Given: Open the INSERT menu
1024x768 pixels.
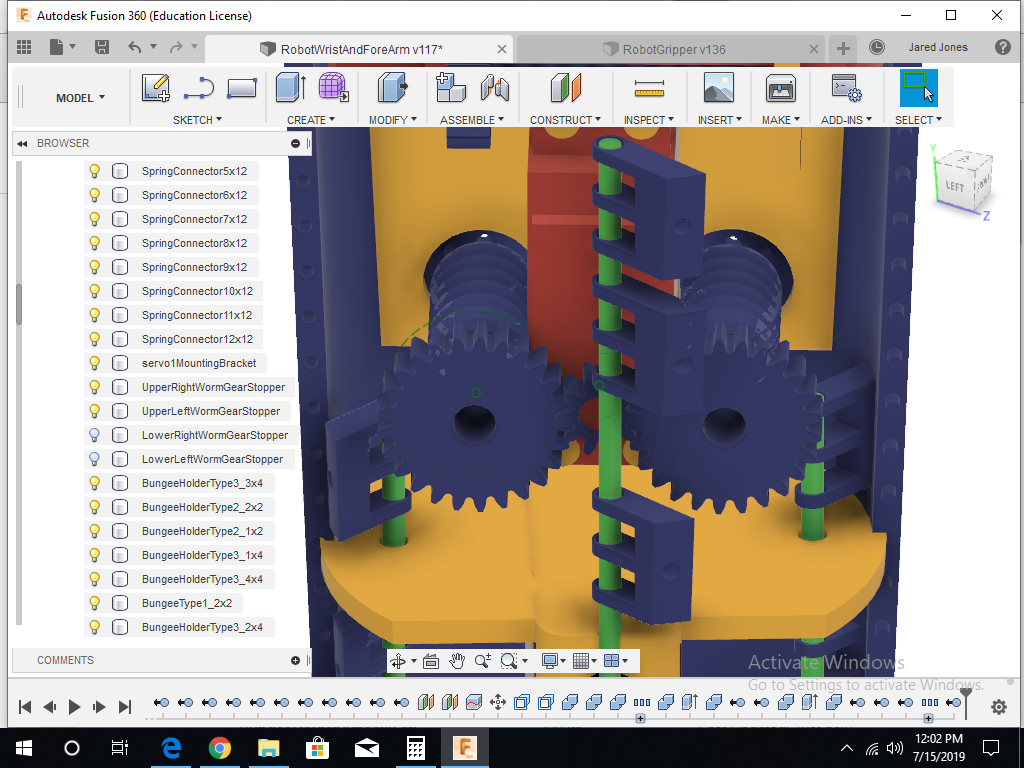Looking at the screenshot, I should [x=719, y=120].
